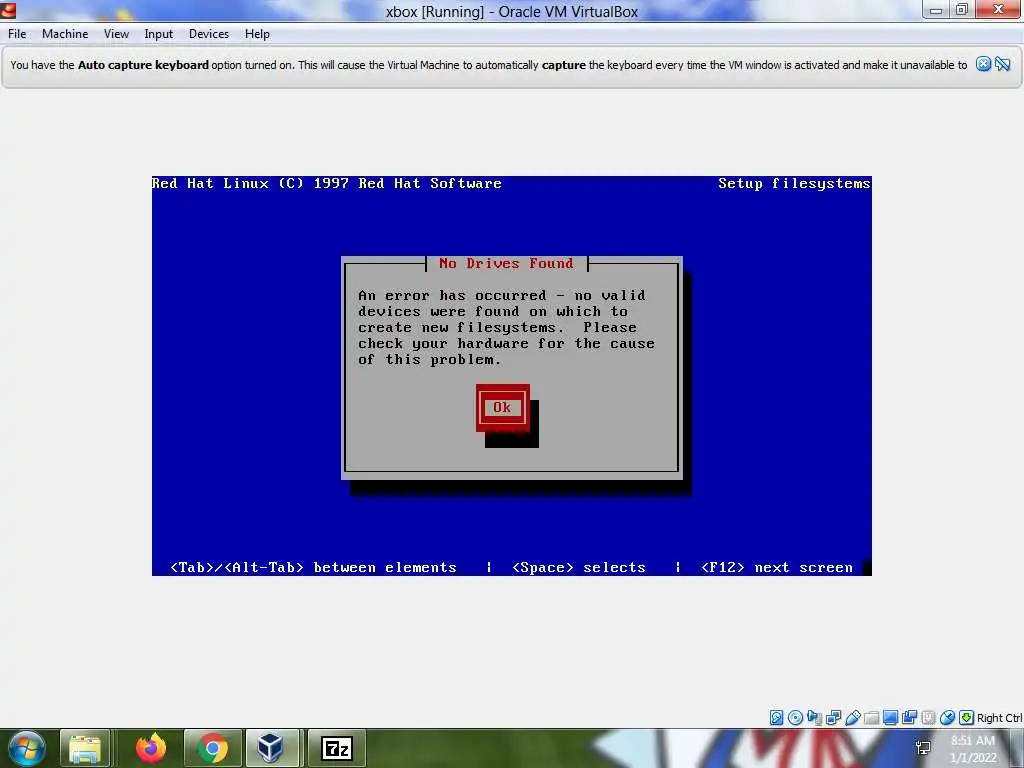
Task: Click the mouse integration status icon
Action: click(947, 718)
